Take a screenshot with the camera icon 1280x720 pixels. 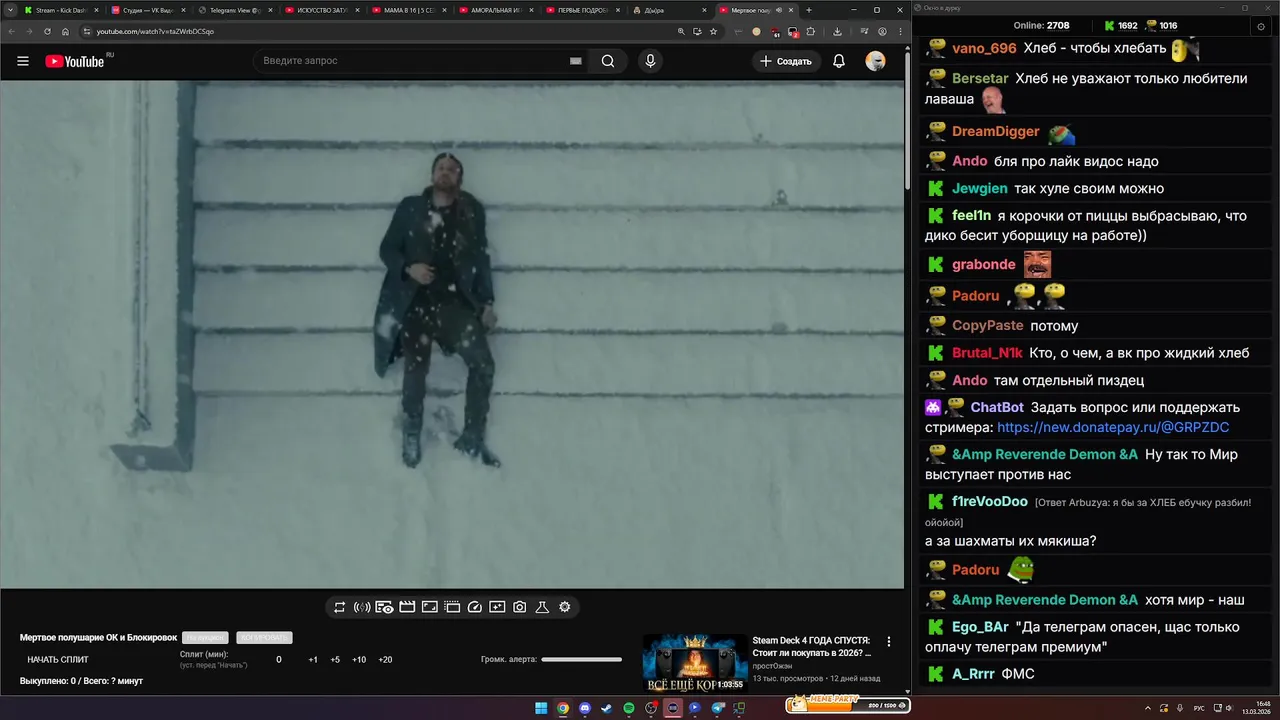[x=520, y=607]
